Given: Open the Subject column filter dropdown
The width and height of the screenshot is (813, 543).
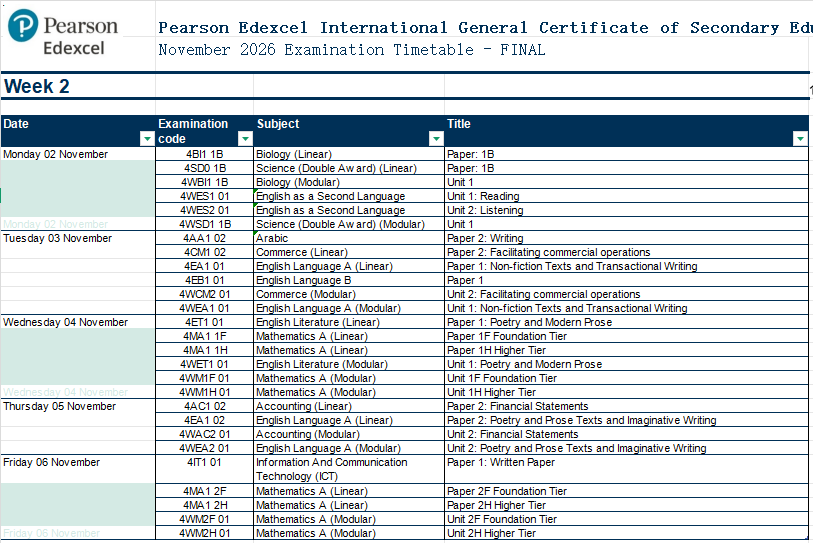Looking at the screenshot, I should [x=436, y=138].
